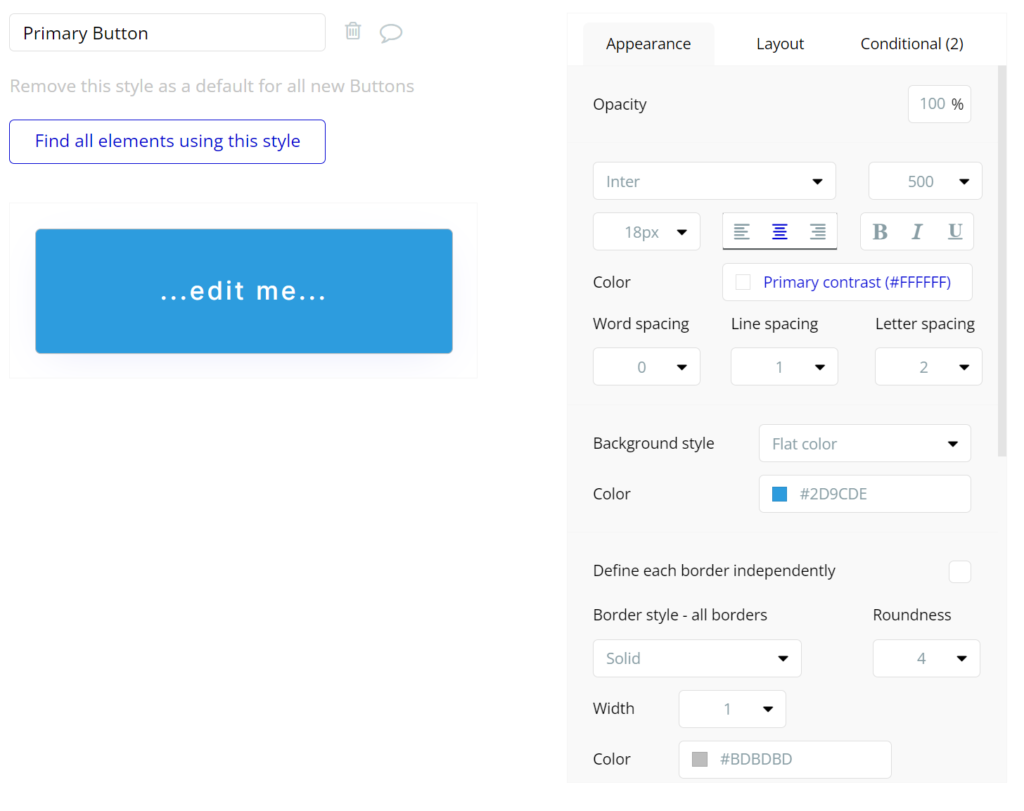Switch to the Conditional (2) tab
The width and height of the screenshot is (1024, 811).
point(912,44)
